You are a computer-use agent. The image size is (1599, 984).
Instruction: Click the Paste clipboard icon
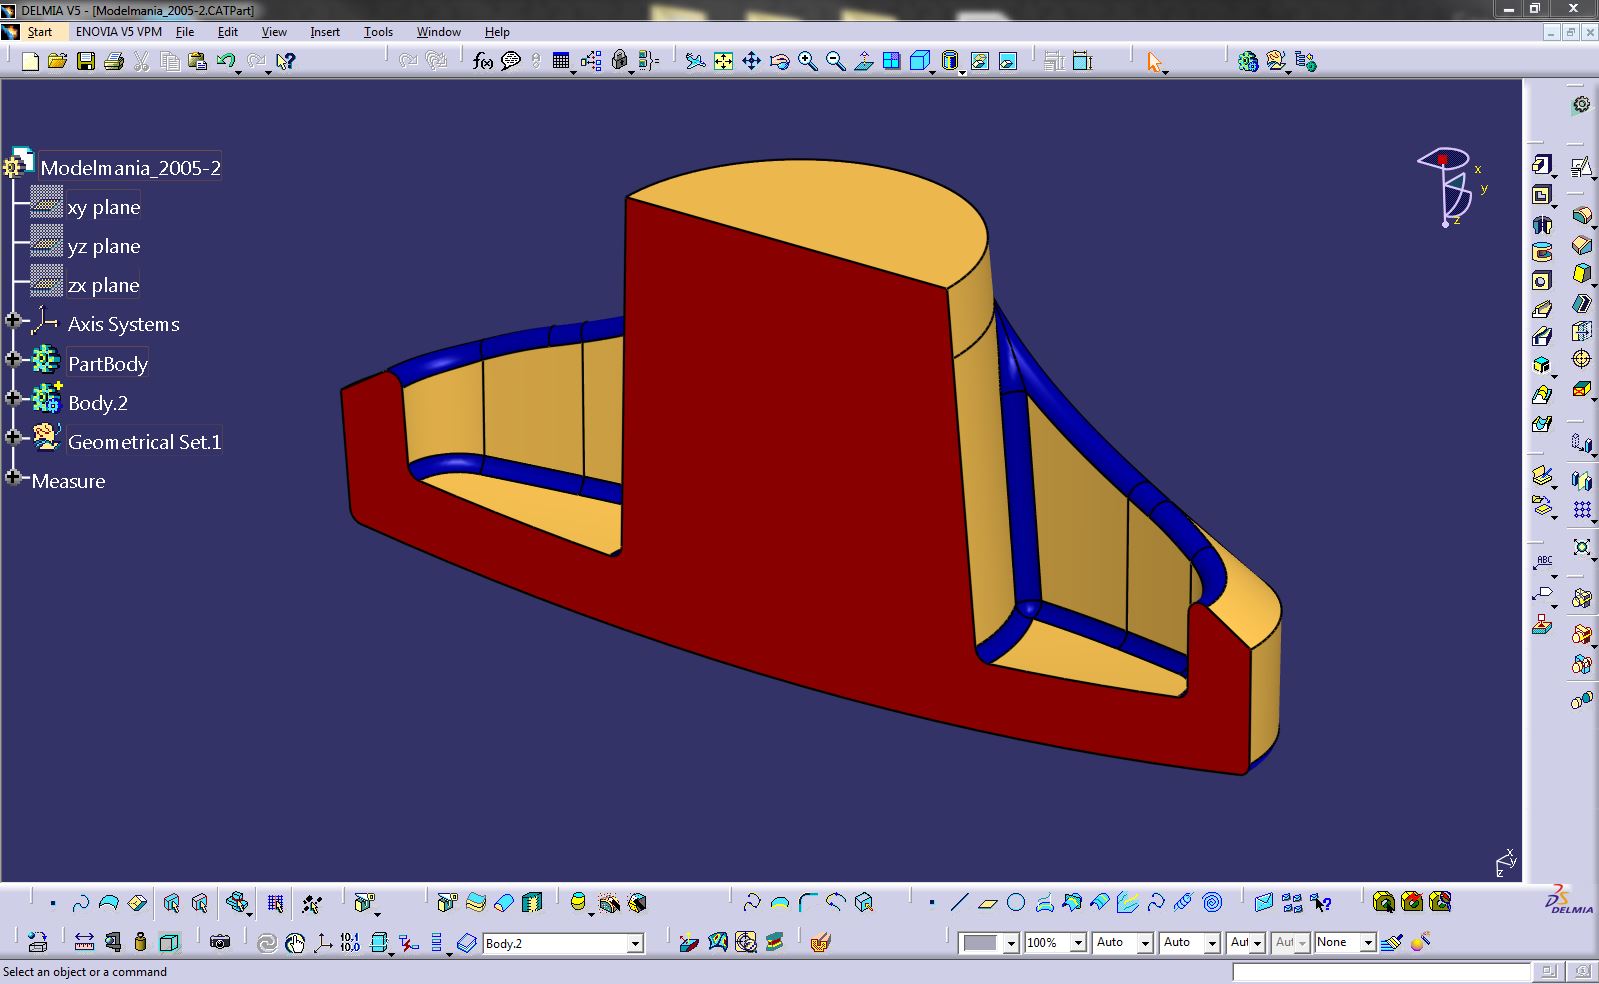[197, 62]
